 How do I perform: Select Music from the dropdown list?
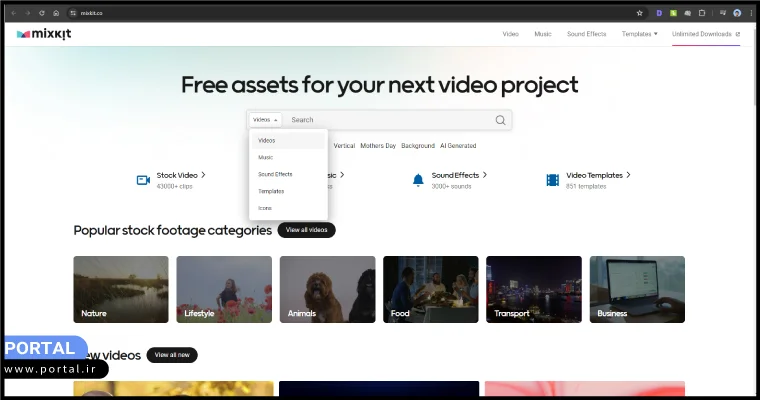[x=266, y=157]
